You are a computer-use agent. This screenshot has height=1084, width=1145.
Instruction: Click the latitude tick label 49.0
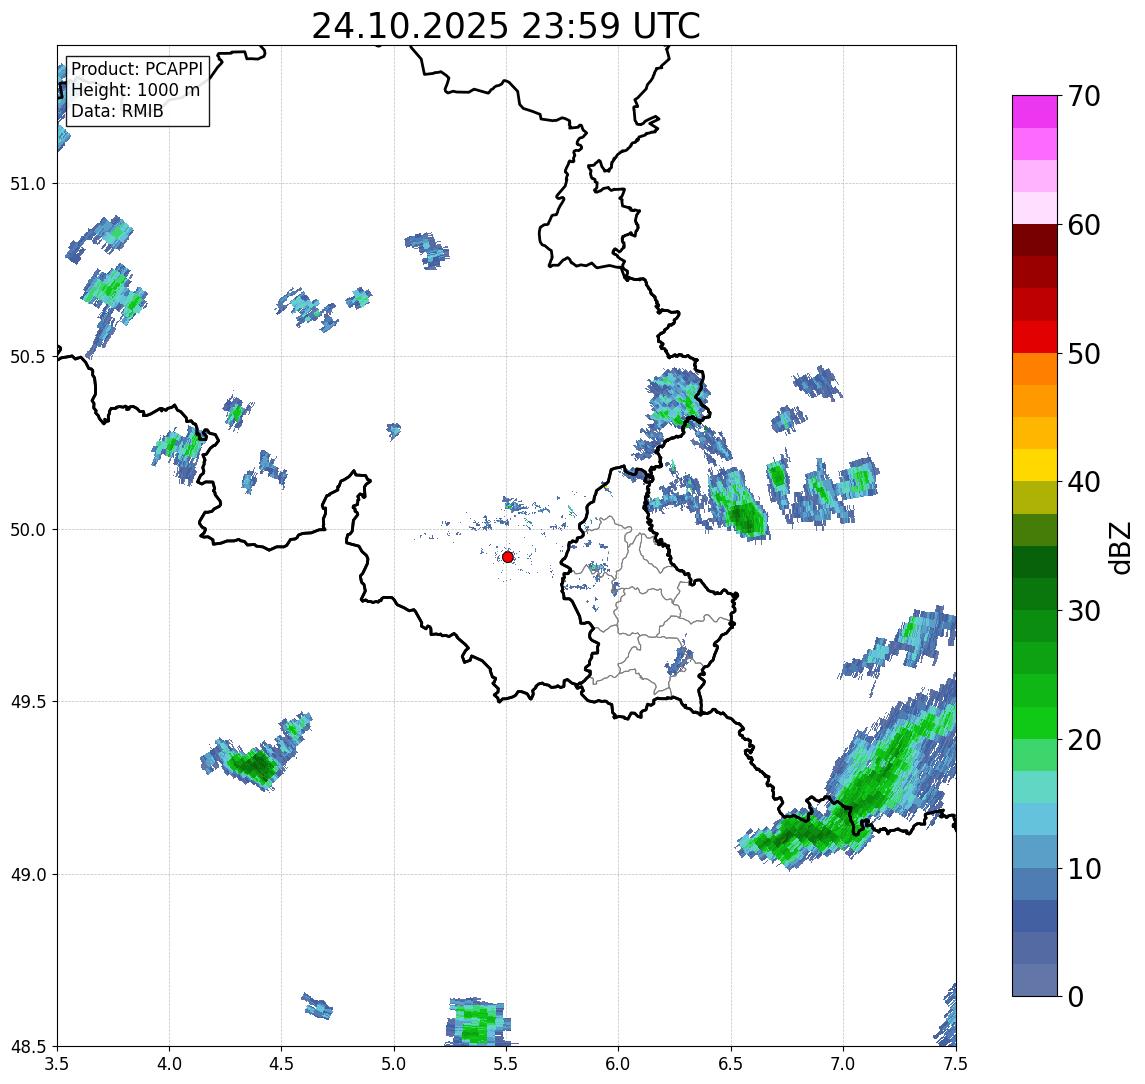(x=28, y=874)
